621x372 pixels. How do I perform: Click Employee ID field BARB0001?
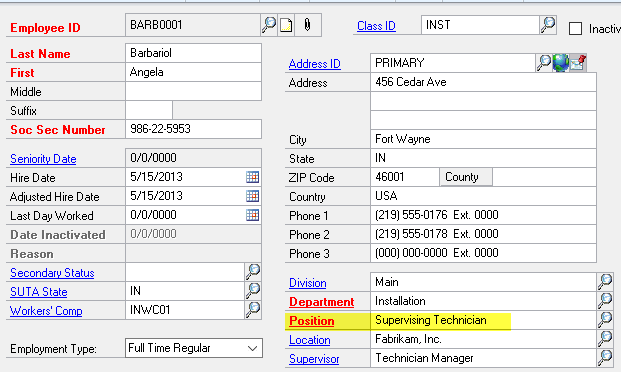point(193,25)
